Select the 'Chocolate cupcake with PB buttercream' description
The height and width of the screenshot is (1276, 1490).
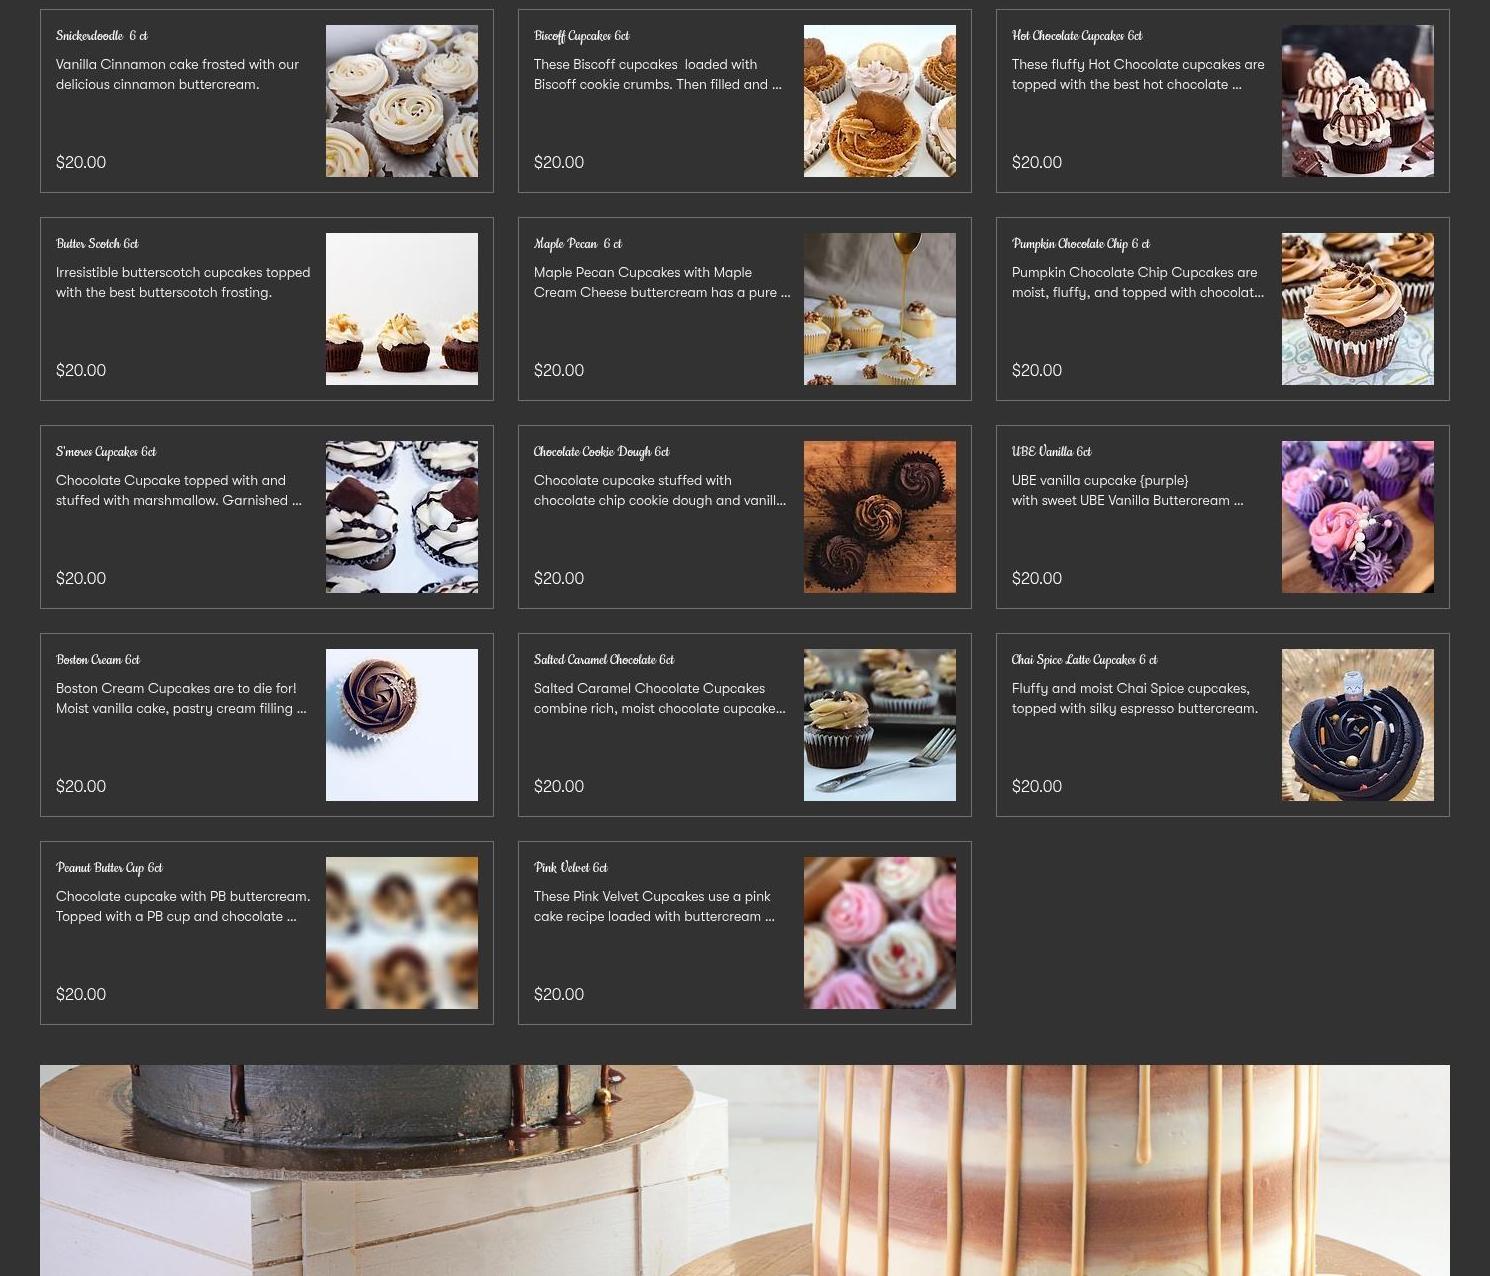[183, 906]
